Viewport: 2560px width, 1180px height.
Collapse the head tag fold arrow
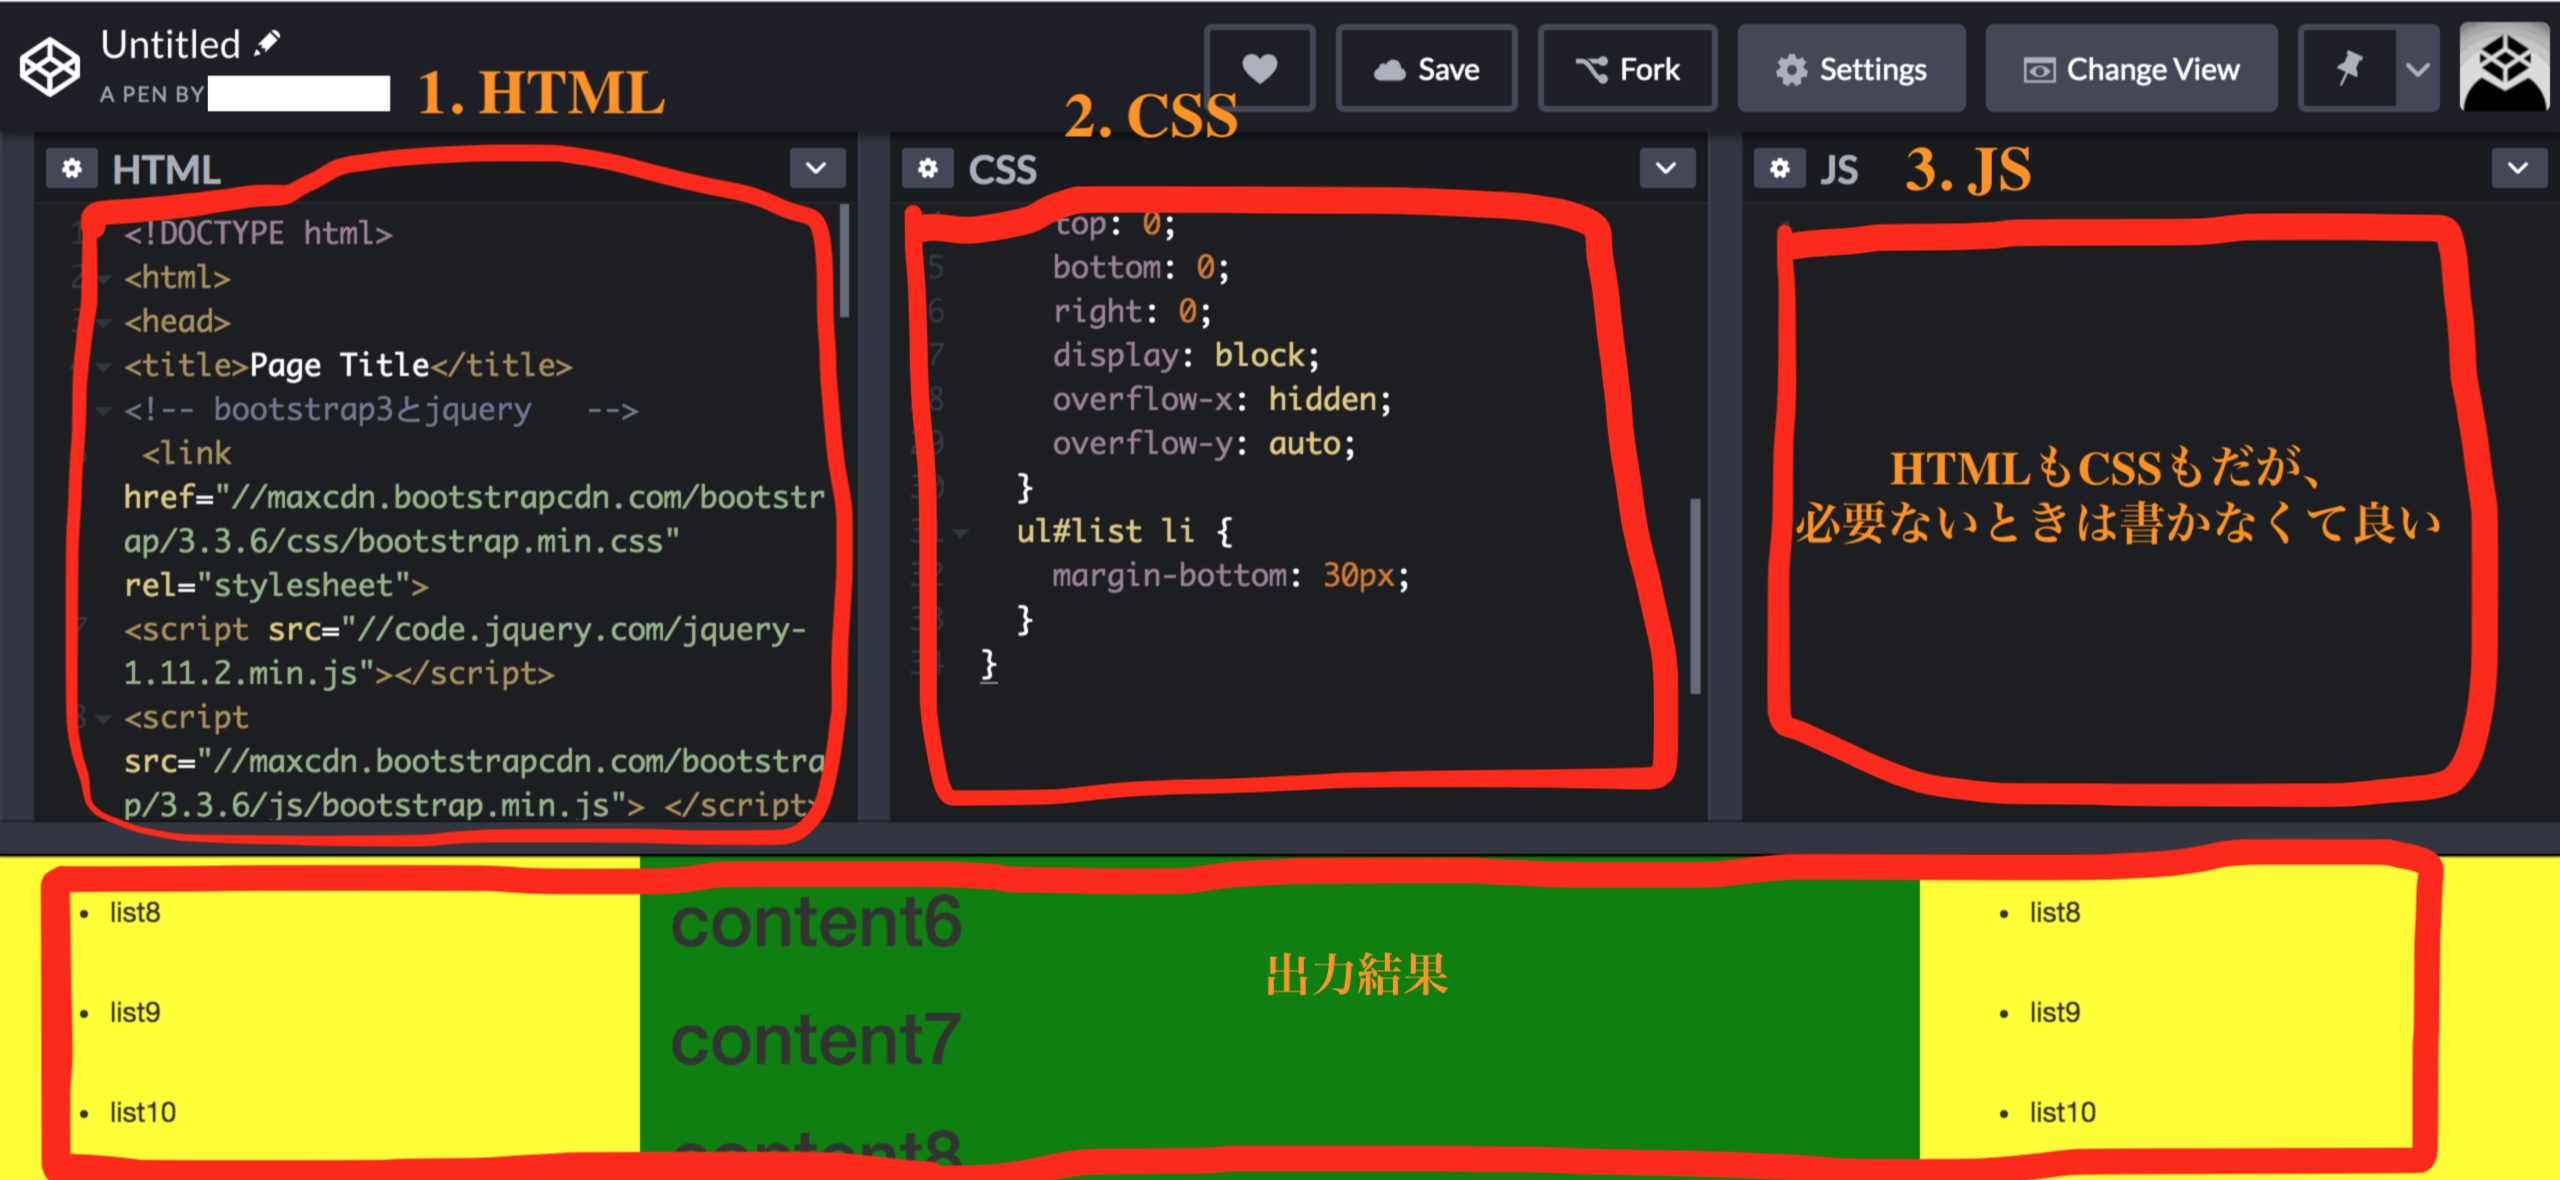click(104, 322)
